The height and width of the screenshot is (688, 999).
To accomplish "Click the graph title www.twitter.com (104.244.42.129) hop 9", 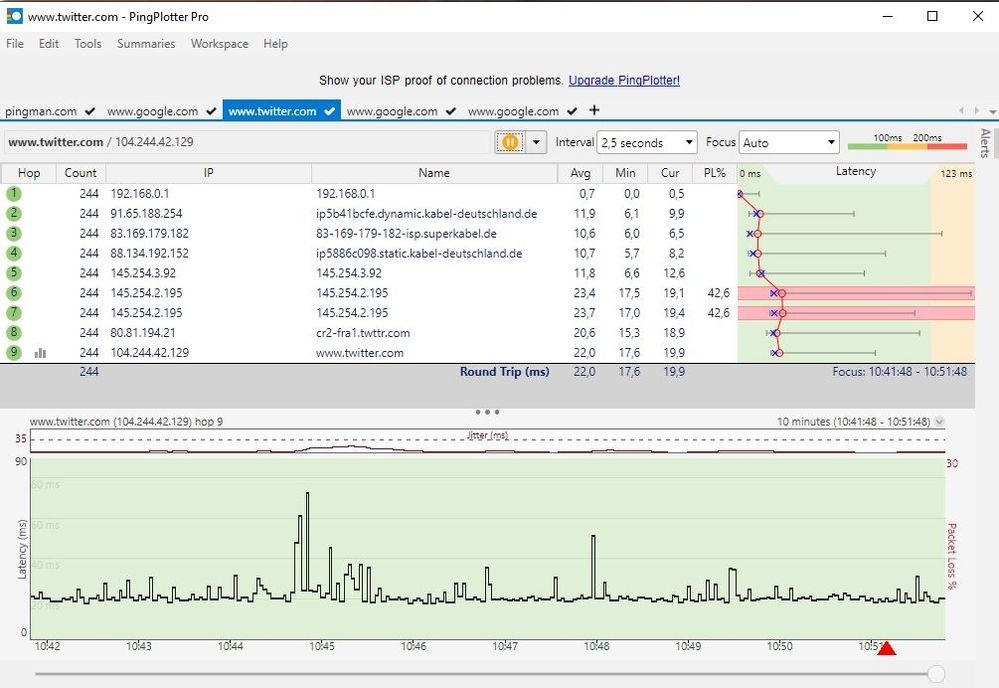I will point(126,422).
